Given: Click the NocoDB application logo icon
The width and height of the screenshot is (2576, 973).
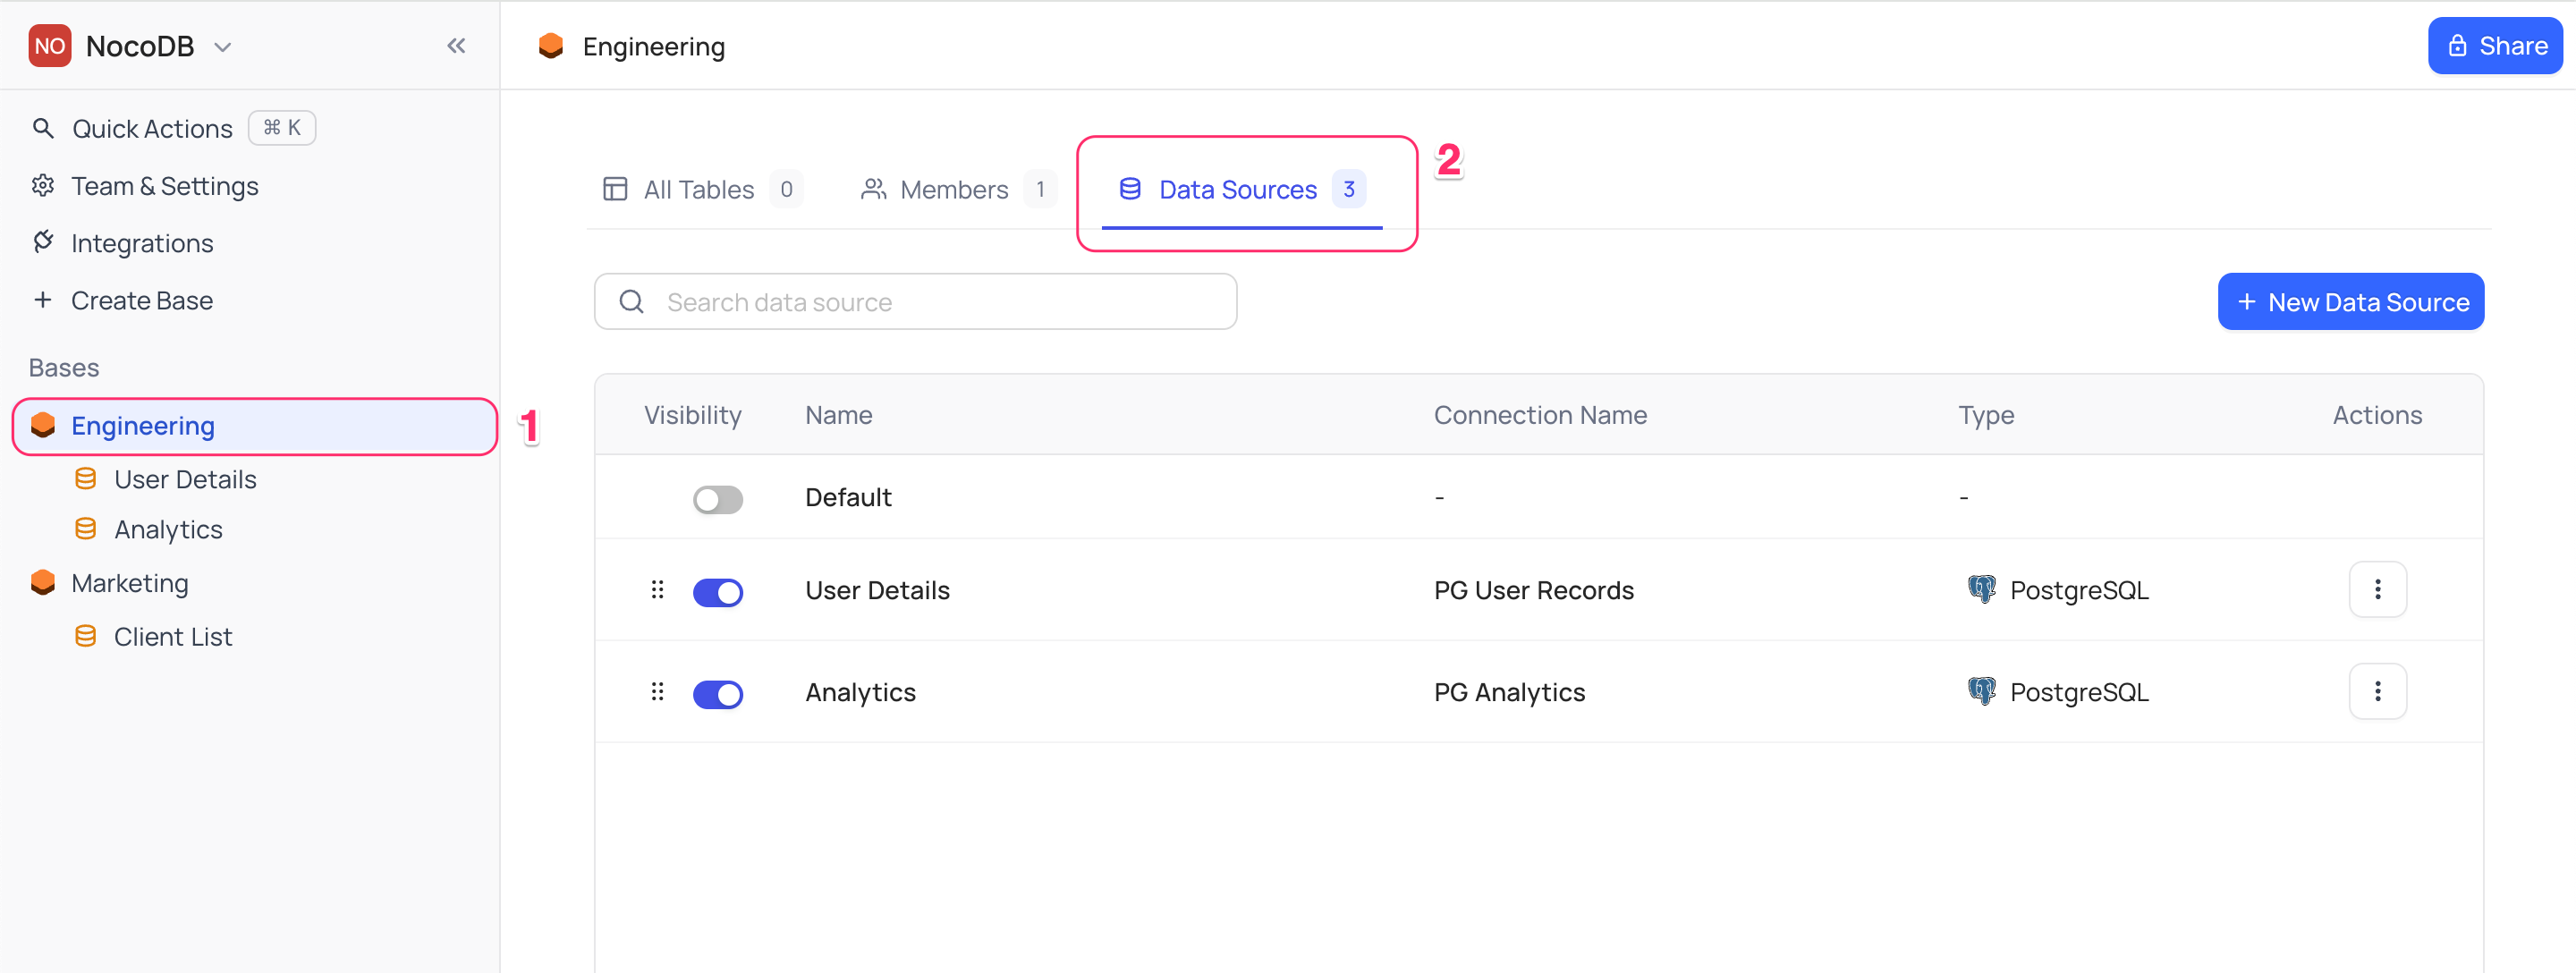Looking at the screenshot, I should 51,45.
